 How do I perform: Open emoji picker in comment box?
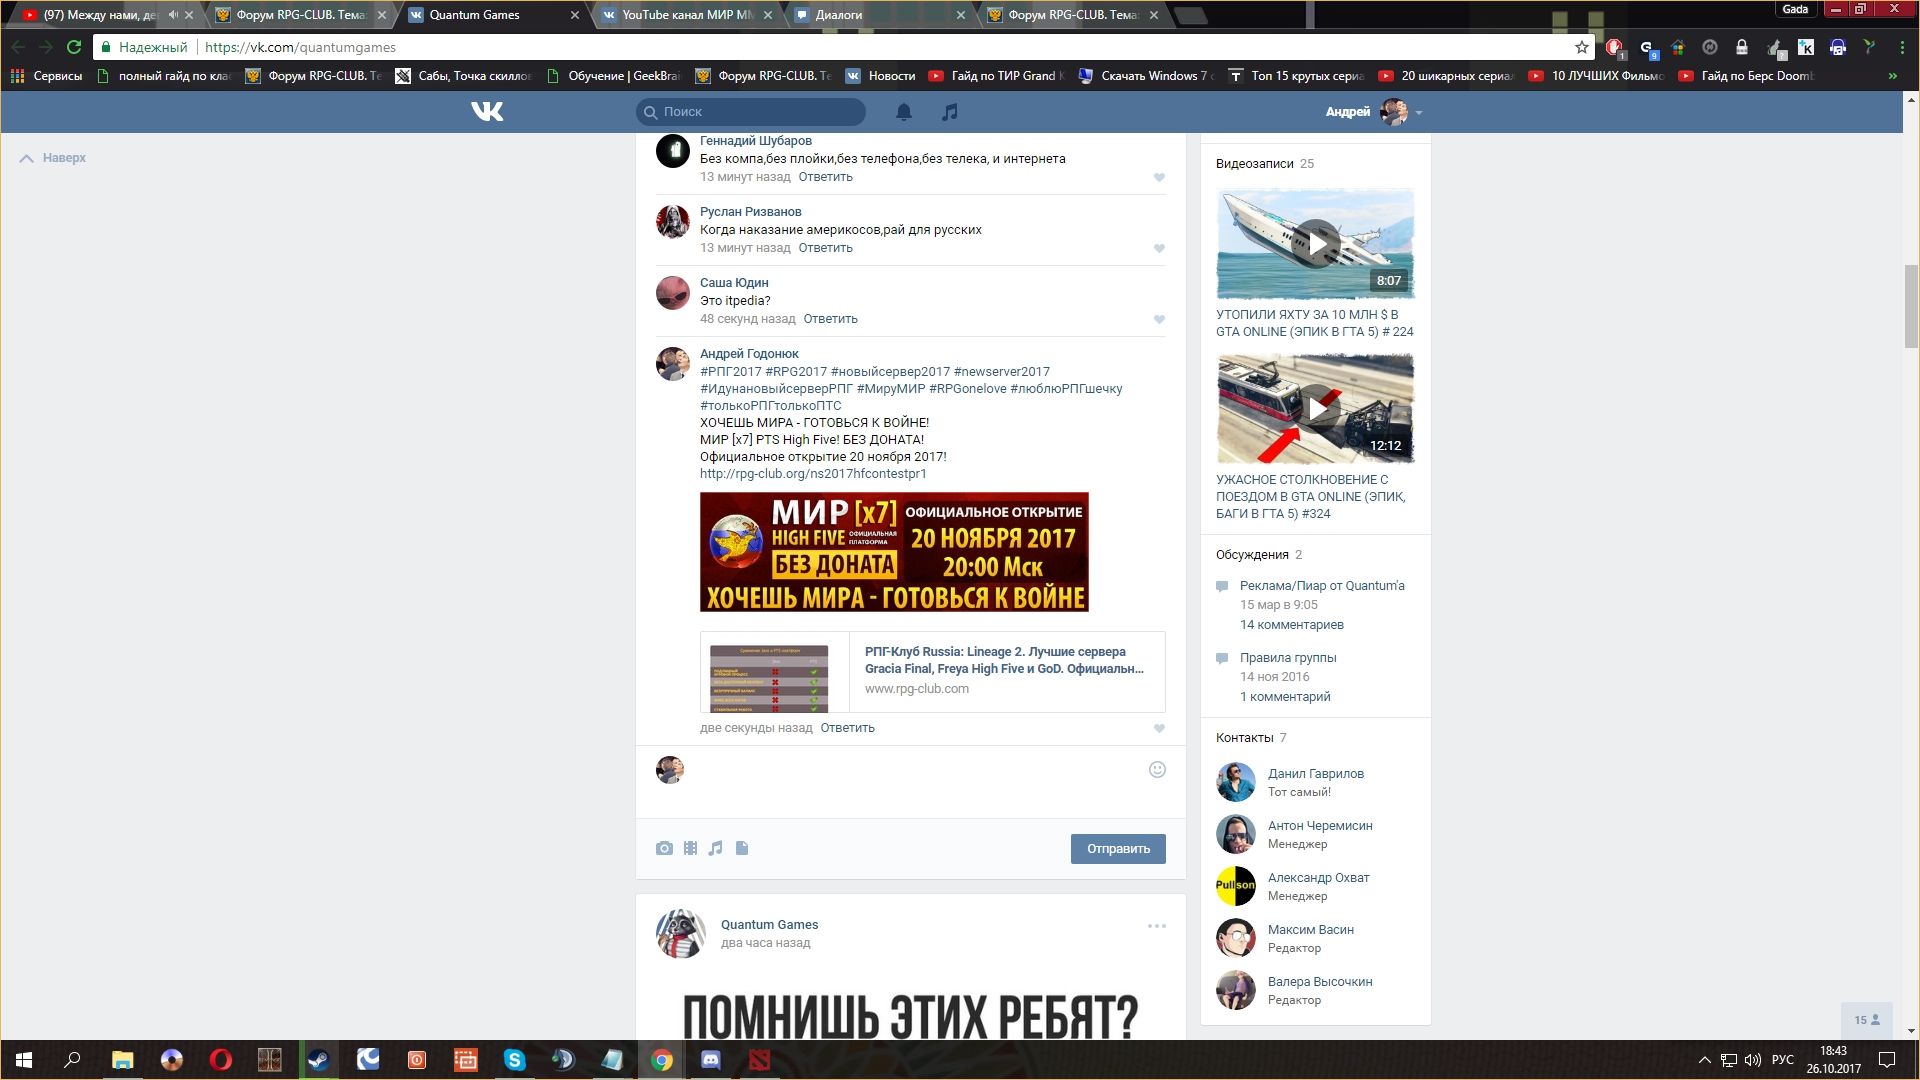click(x=1157, y=769)
